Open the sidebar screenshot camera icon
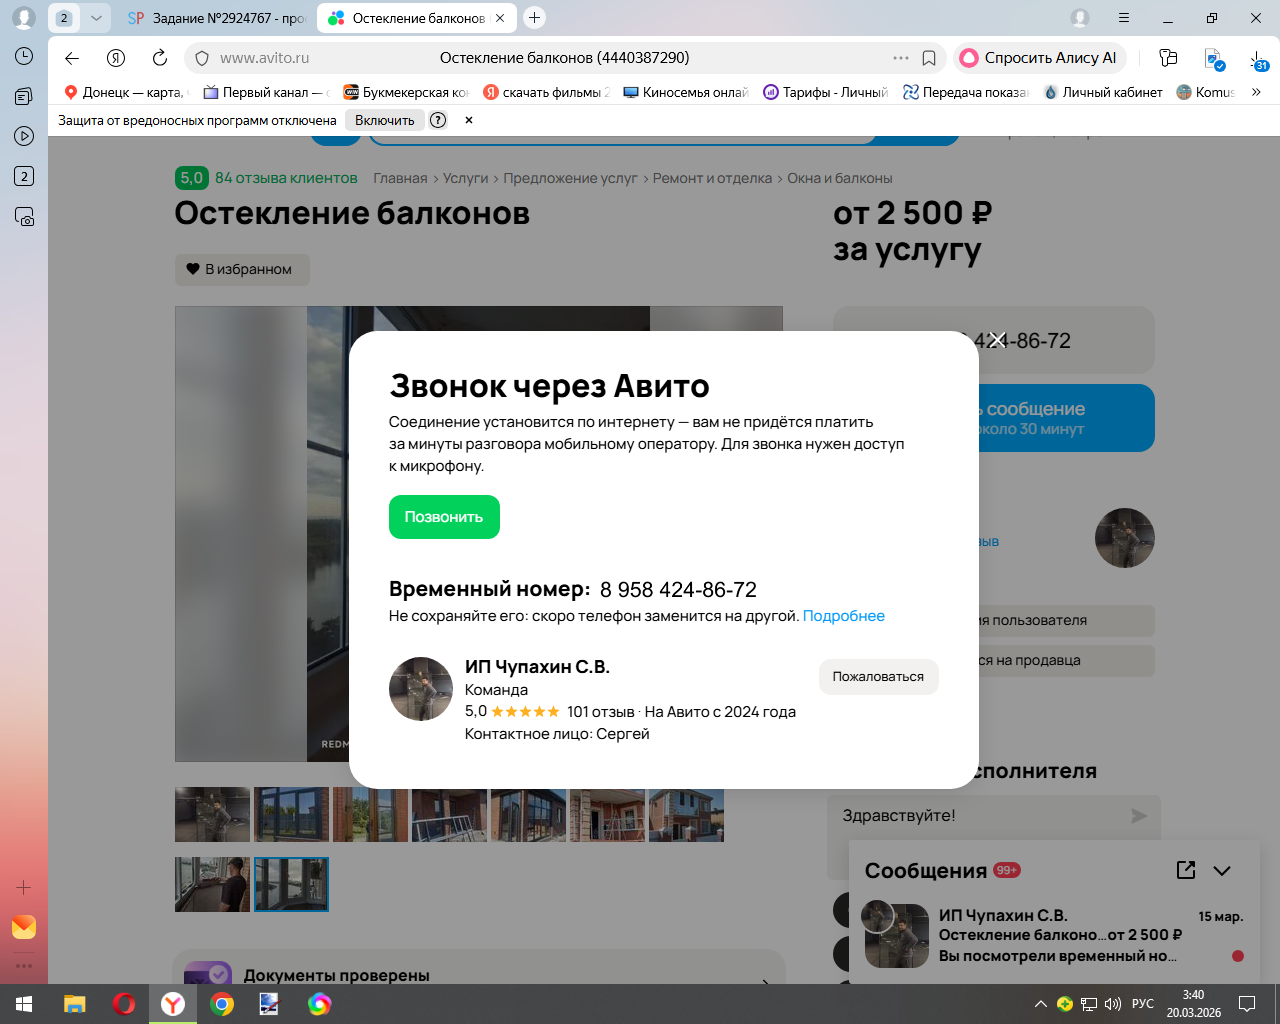This screenshot has width=1280, height=1024. tap(24, 216)
